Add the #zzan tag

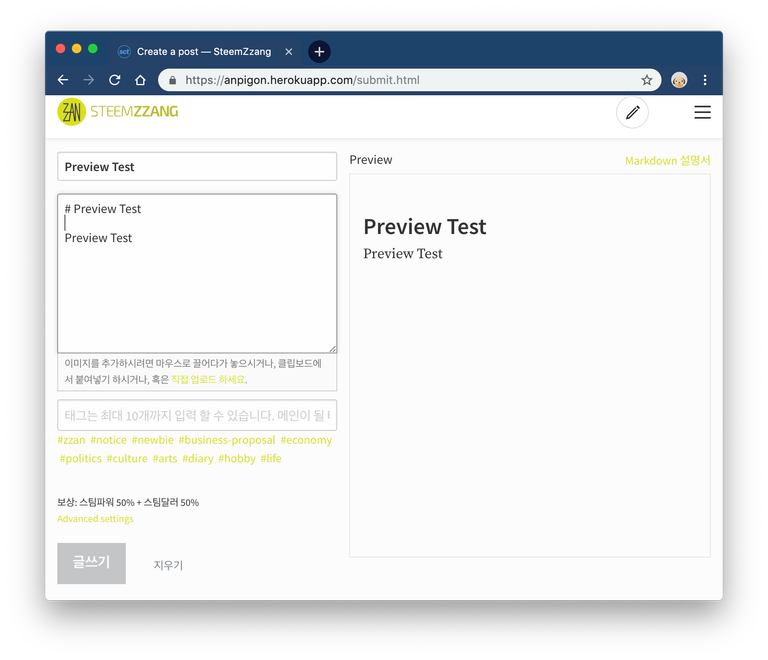[x=72, y=440]
